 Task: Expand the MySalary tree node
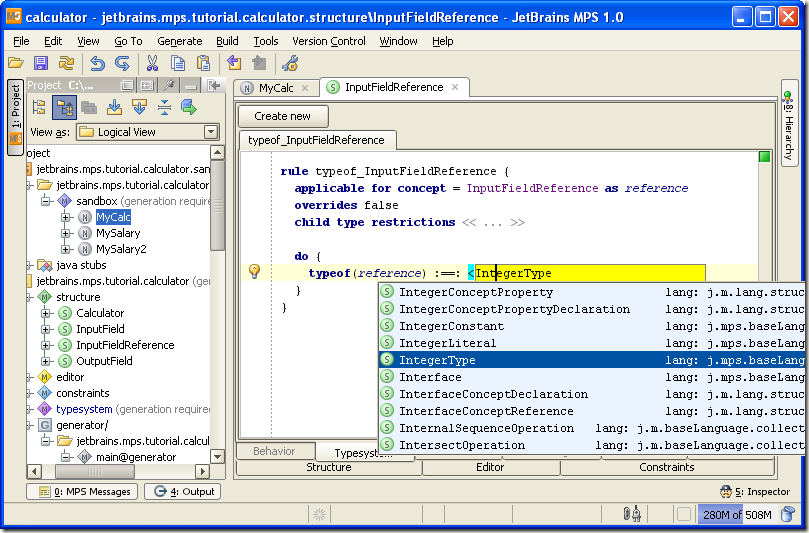coord(66,234)
